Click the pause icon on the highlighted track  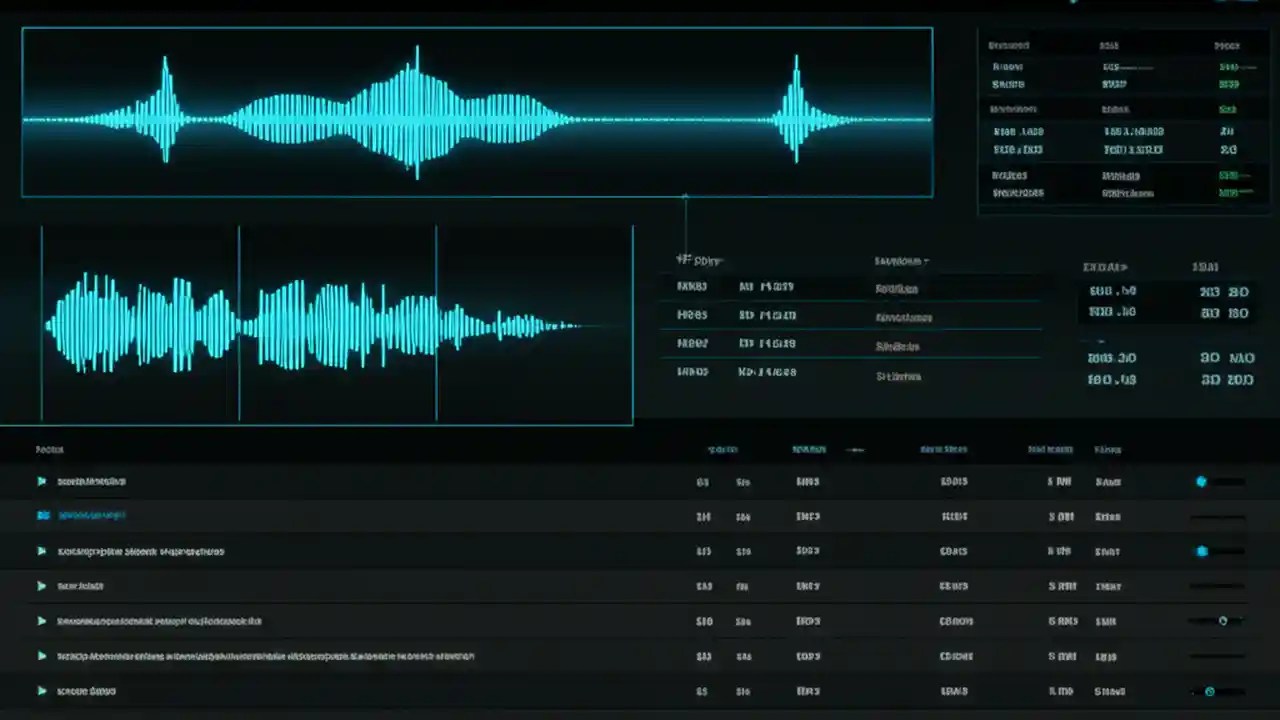[x=42, y=516]
